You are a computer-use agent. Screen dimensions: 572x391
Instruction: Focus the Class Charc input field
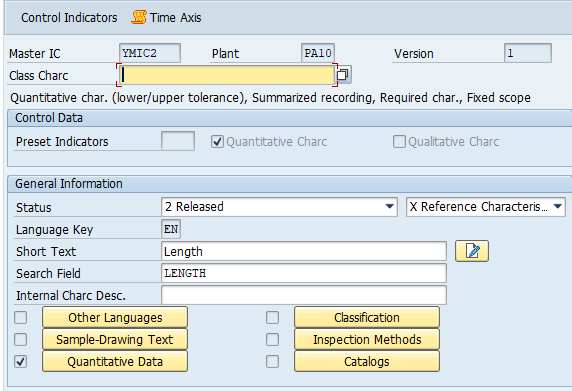[227, 75]
